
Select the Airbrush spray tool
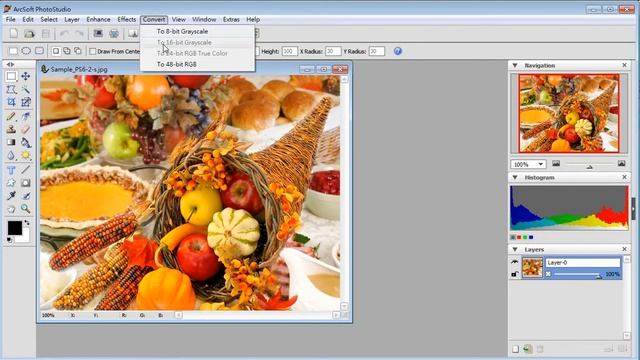26,116
